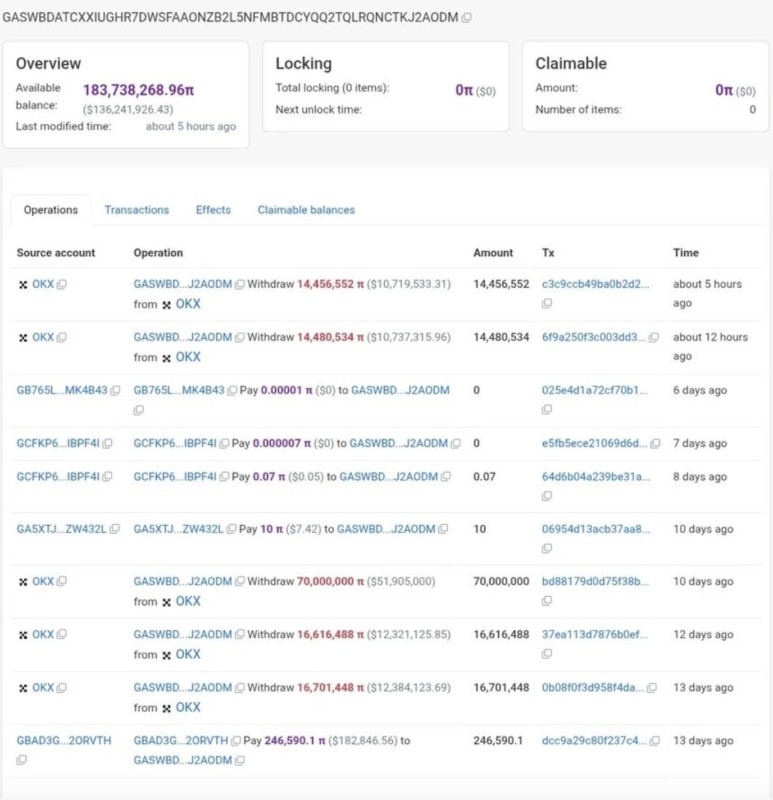Select the Claimable balances tab
The width and height of the screenshot is (773, 800).
click(x=306, y=210)
